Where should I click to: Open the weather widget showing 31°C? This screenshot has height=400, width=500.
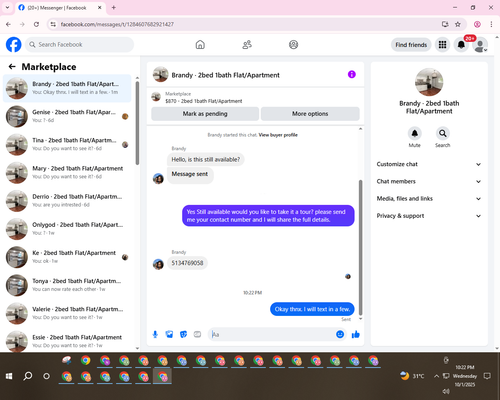(412, 376)
